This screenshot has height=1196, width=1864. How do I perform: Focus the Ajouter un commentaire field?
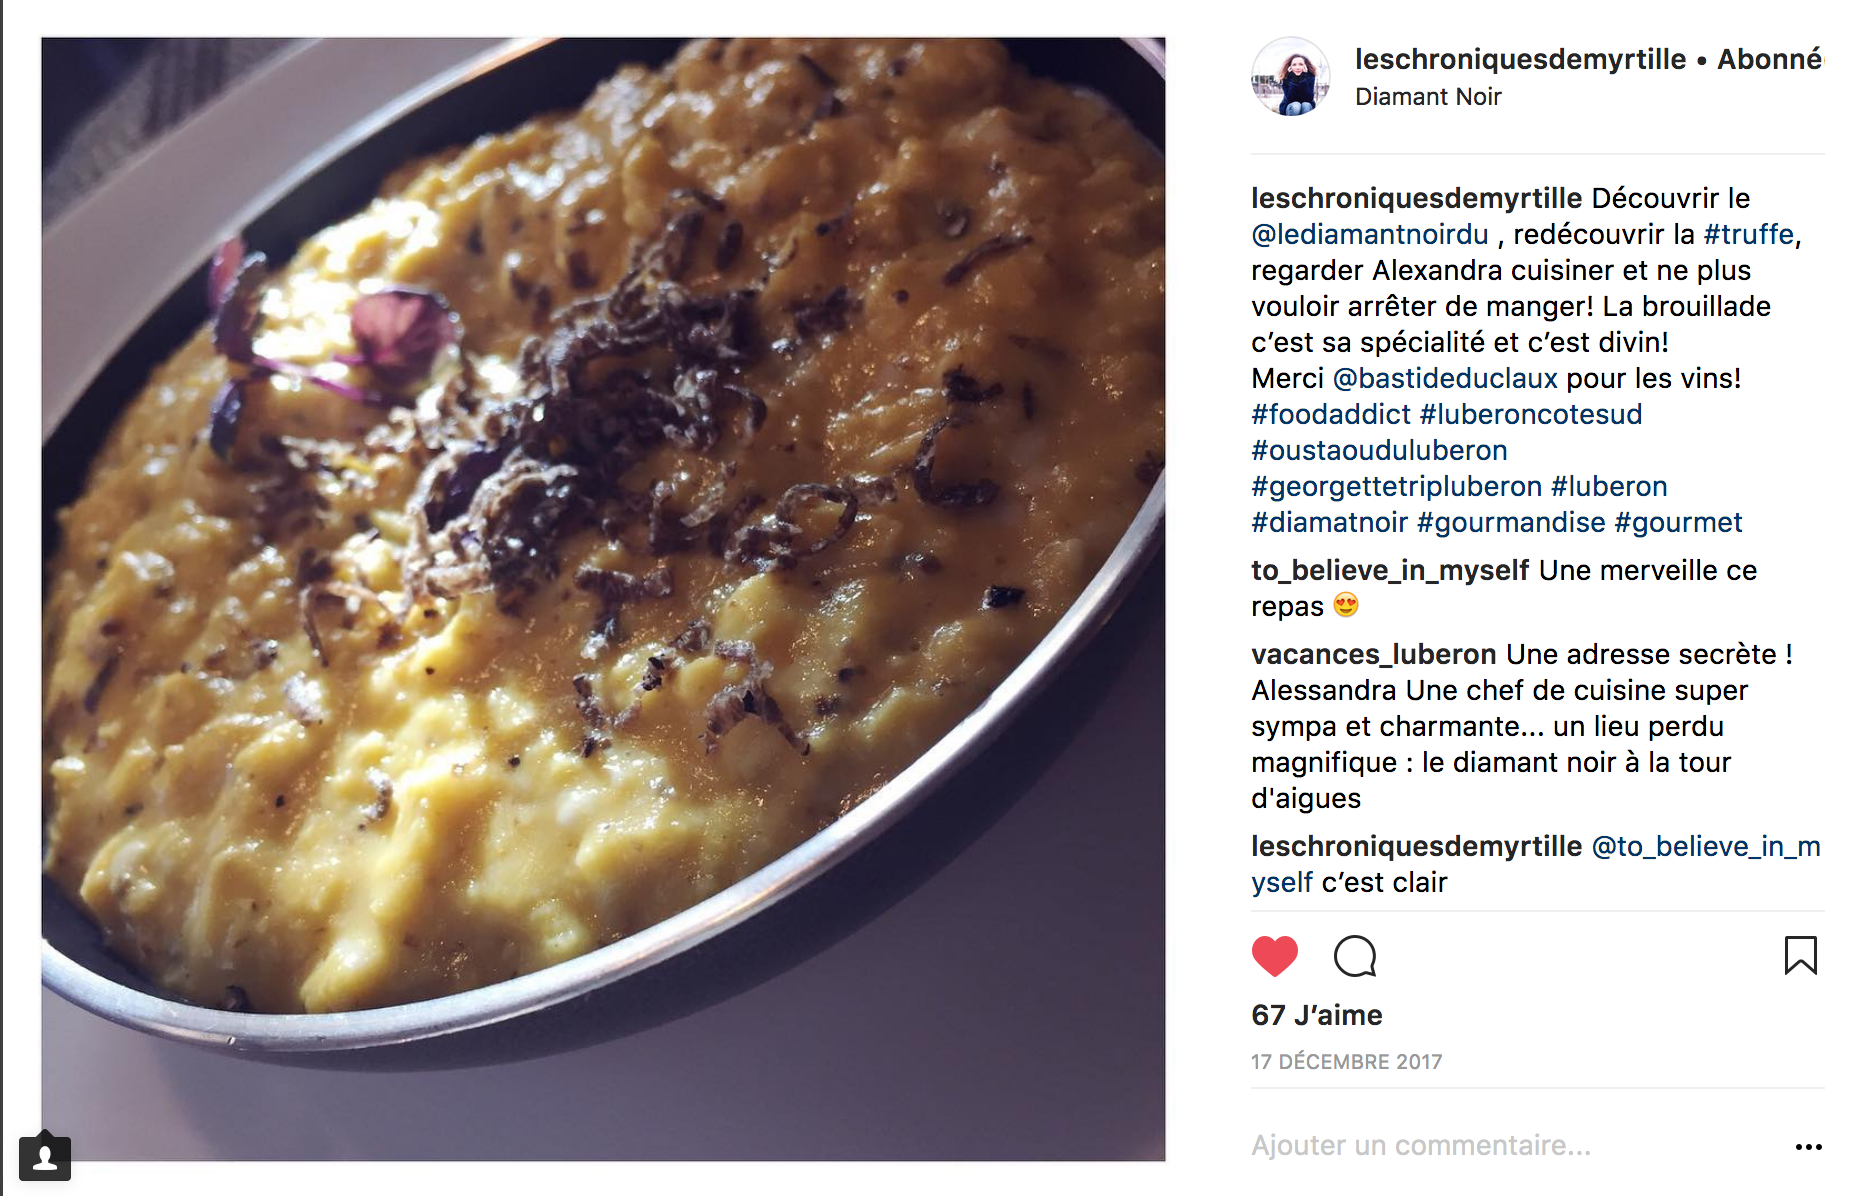click(1510, 1146)
